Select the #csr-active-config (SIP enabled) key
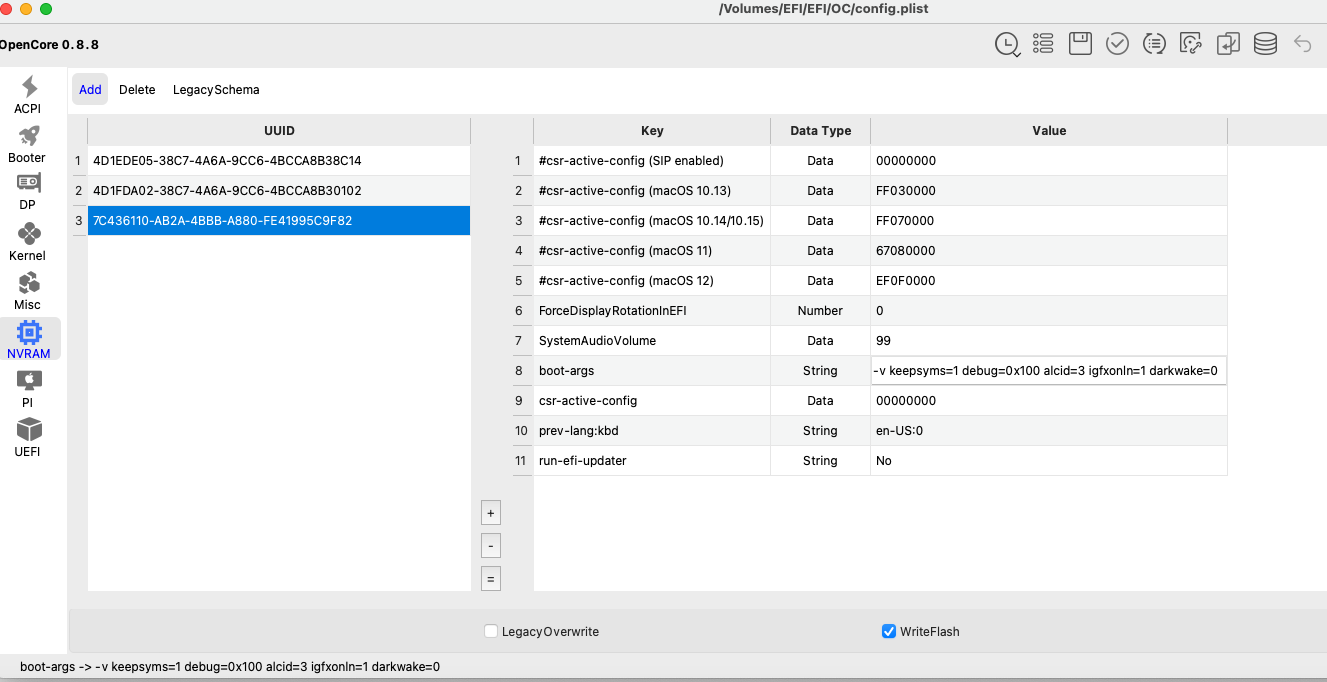 pyautogui.click(x=652, y=160)
